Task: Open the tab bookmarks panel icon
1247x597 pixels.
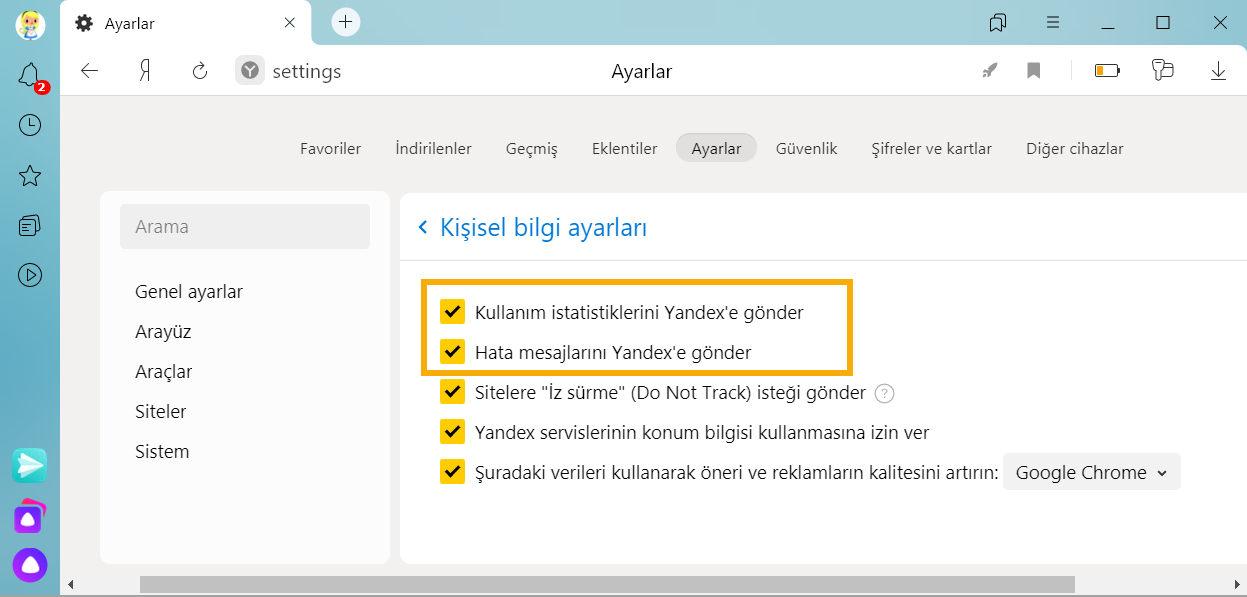Action: click(997, 22)
